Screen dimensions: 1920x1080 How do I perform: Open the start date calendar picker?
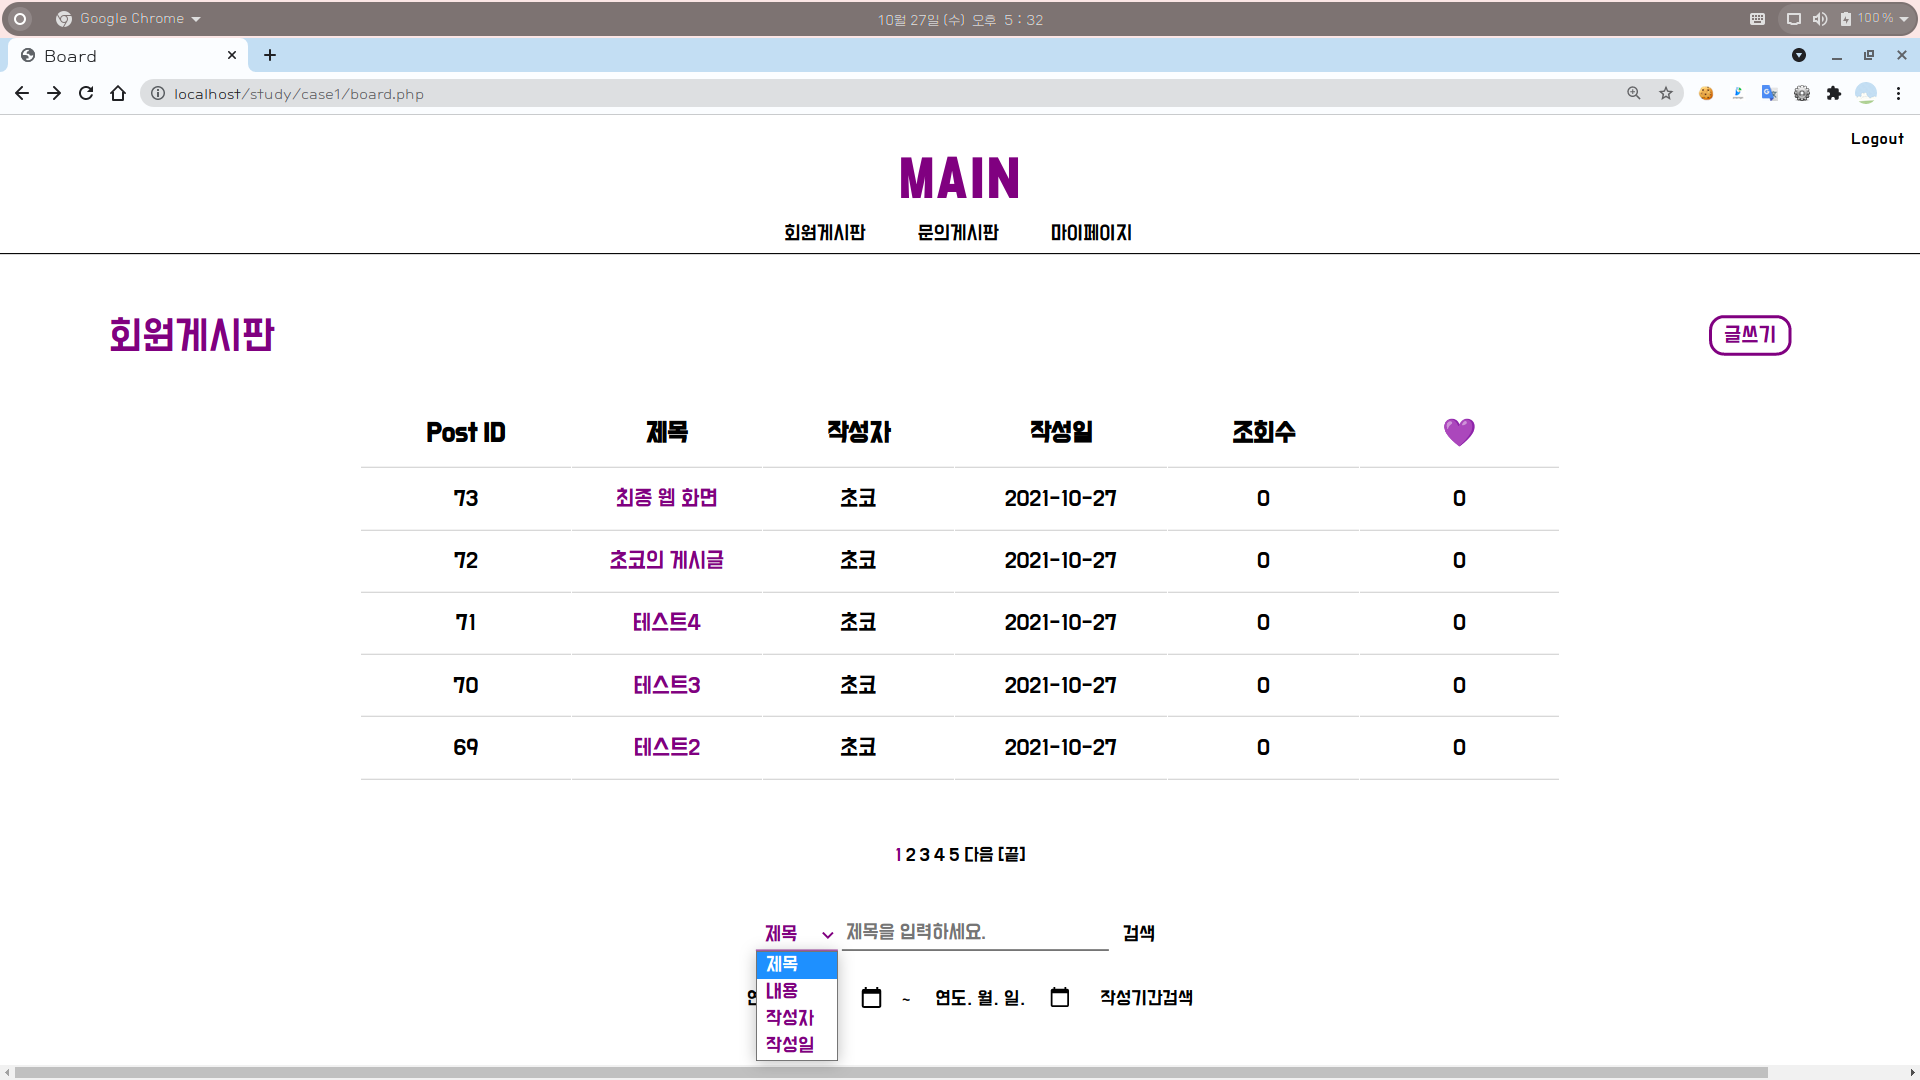click(x=871, y=998)
